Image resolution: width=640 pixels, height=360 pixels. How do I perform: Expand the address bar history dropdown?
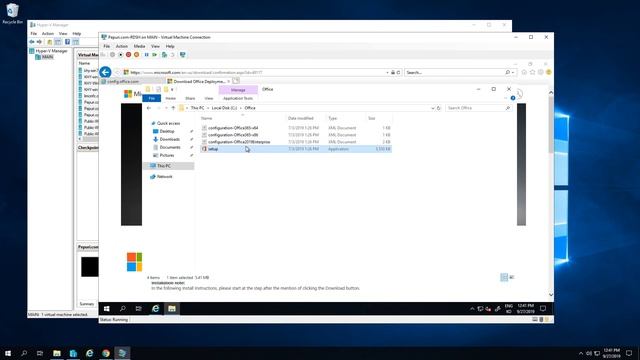tap(433, 108)
